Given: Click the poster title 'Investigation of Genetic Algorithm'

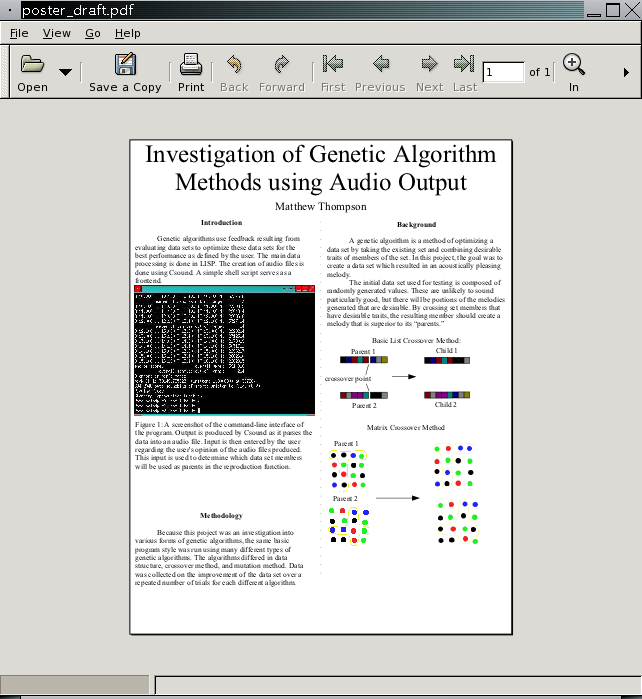Looking at the screenshot, I should click(321, 154).
